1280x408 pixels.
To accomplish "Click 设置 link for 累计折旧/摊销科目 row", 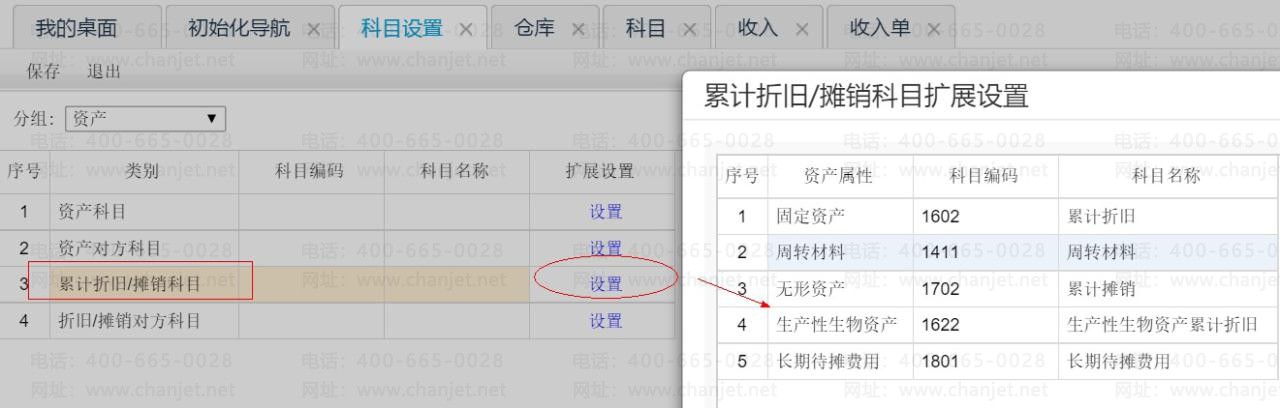I will (x=606, y=284).
